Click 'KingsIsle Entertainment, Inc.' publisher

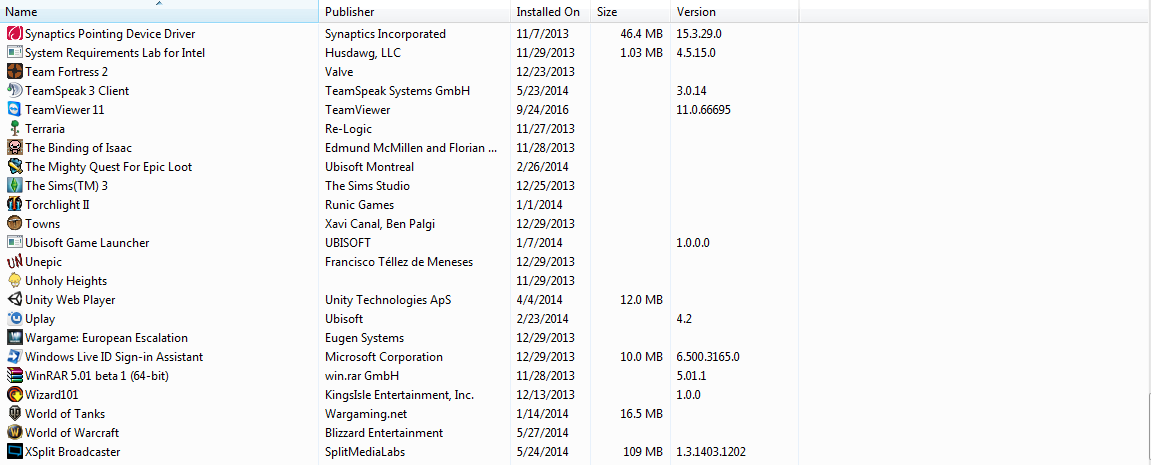[399, 394]
